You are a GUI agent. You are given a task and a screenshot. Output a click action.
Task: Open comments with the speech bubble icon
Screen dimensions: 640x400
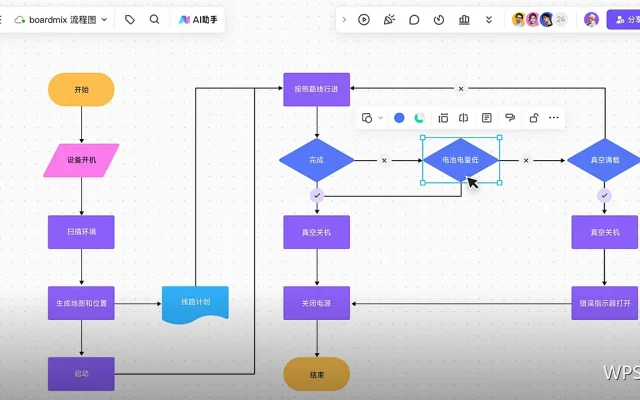click(414, 20)
